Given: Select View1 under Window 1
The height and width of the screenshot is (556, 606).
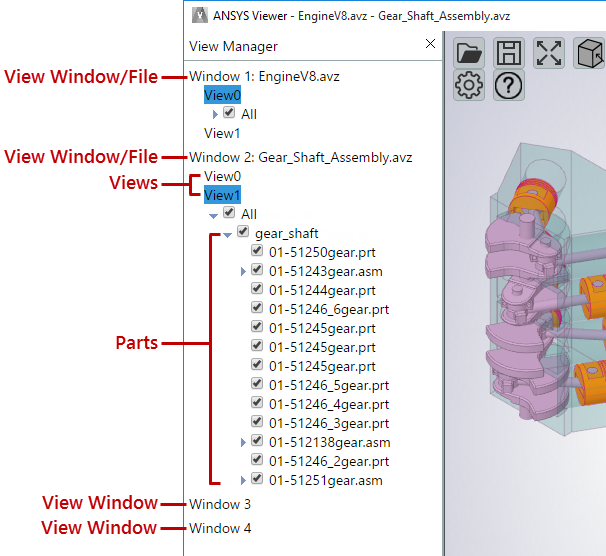Looking at the screenshot, I should 222,133.
